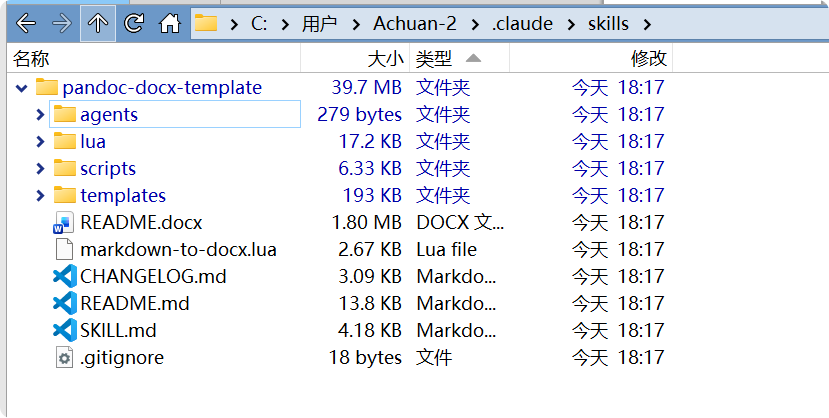Jump to 用户 in the address bar
Screen dimensions: 829x418
(x=319, y=24)
